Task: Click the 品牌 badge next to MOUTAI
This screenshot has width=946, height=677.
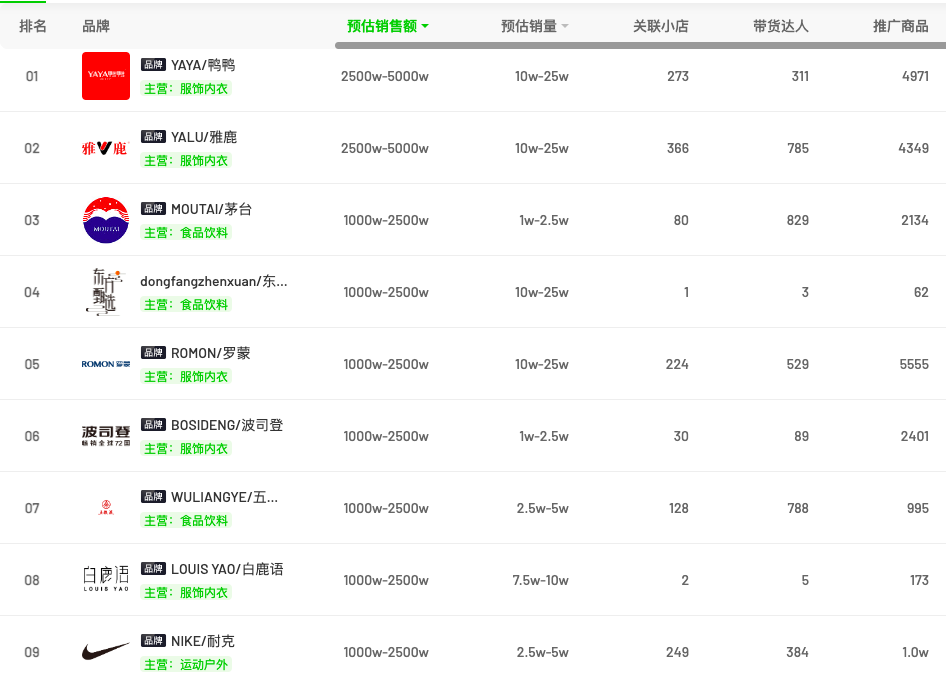Action: [x=153, y=209]
